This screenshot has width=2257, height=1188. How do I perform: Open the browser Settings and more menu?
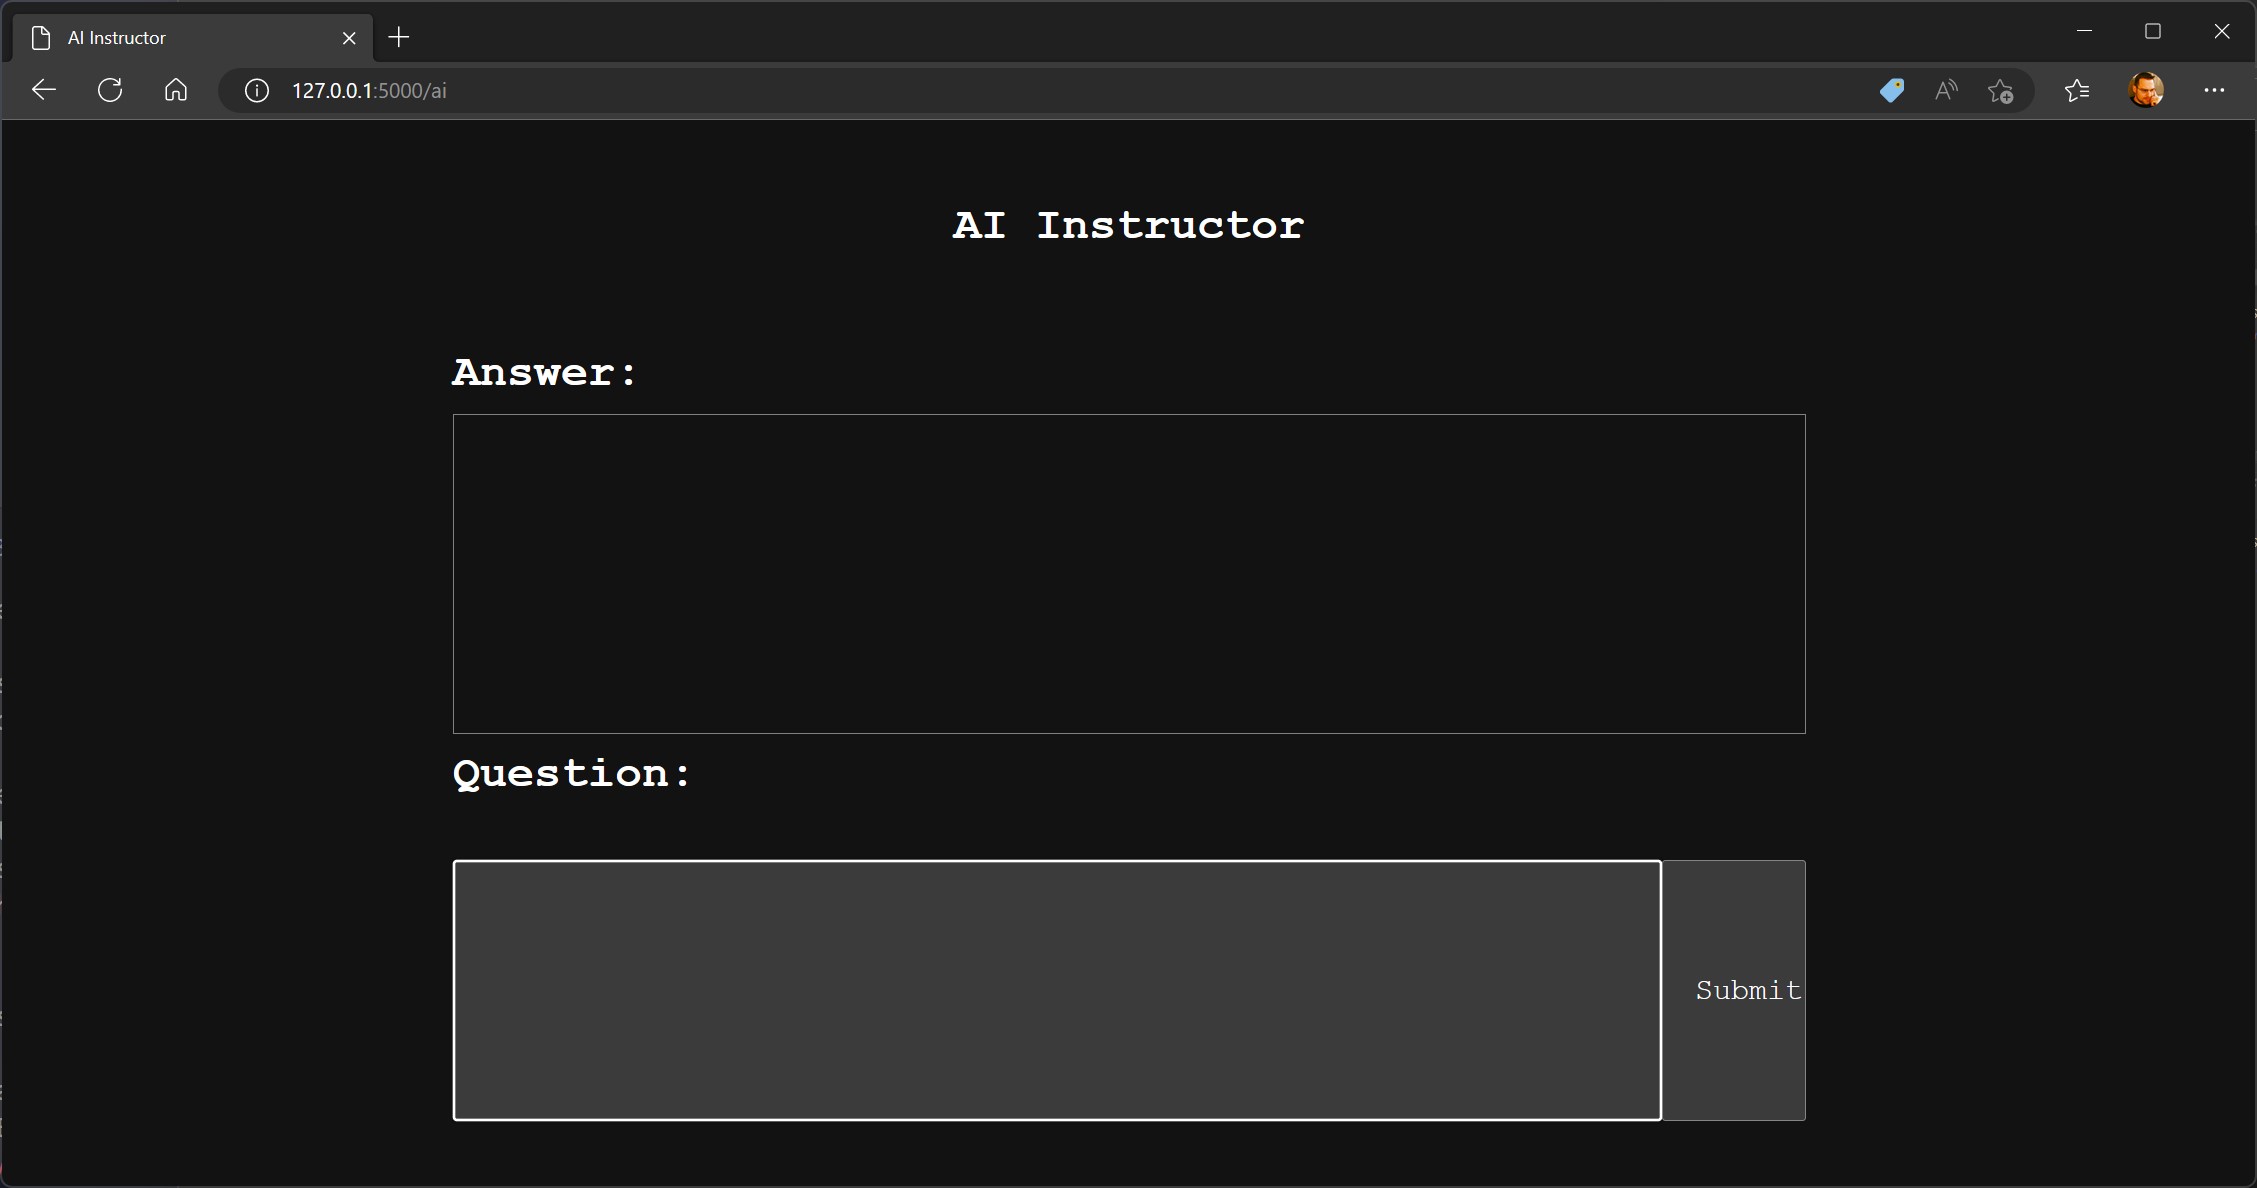coord(2215,90)
